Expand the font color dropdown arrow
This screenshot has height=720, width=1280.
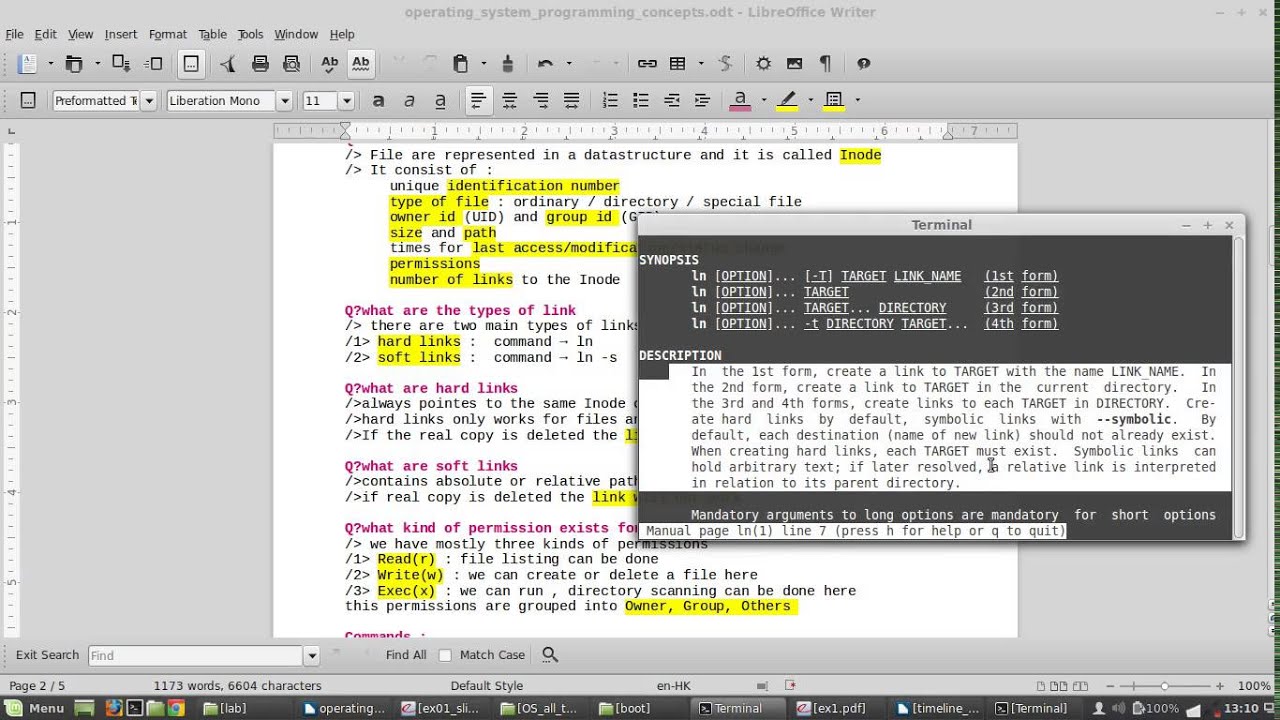pos(763,101)
